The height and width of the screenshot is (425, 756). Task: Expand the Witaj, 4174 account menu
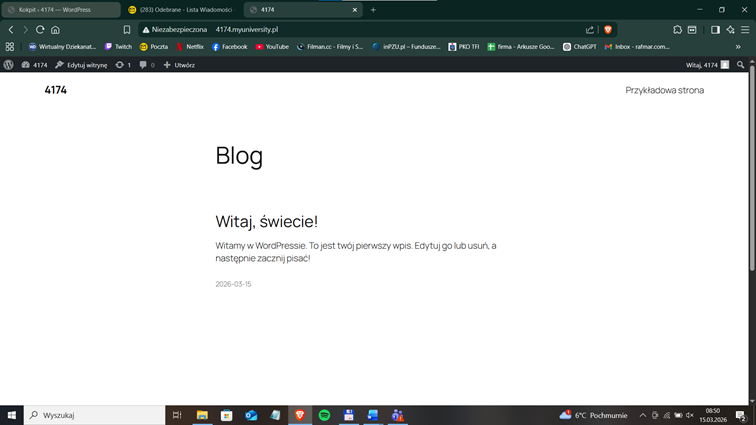(x=707, y=65)
